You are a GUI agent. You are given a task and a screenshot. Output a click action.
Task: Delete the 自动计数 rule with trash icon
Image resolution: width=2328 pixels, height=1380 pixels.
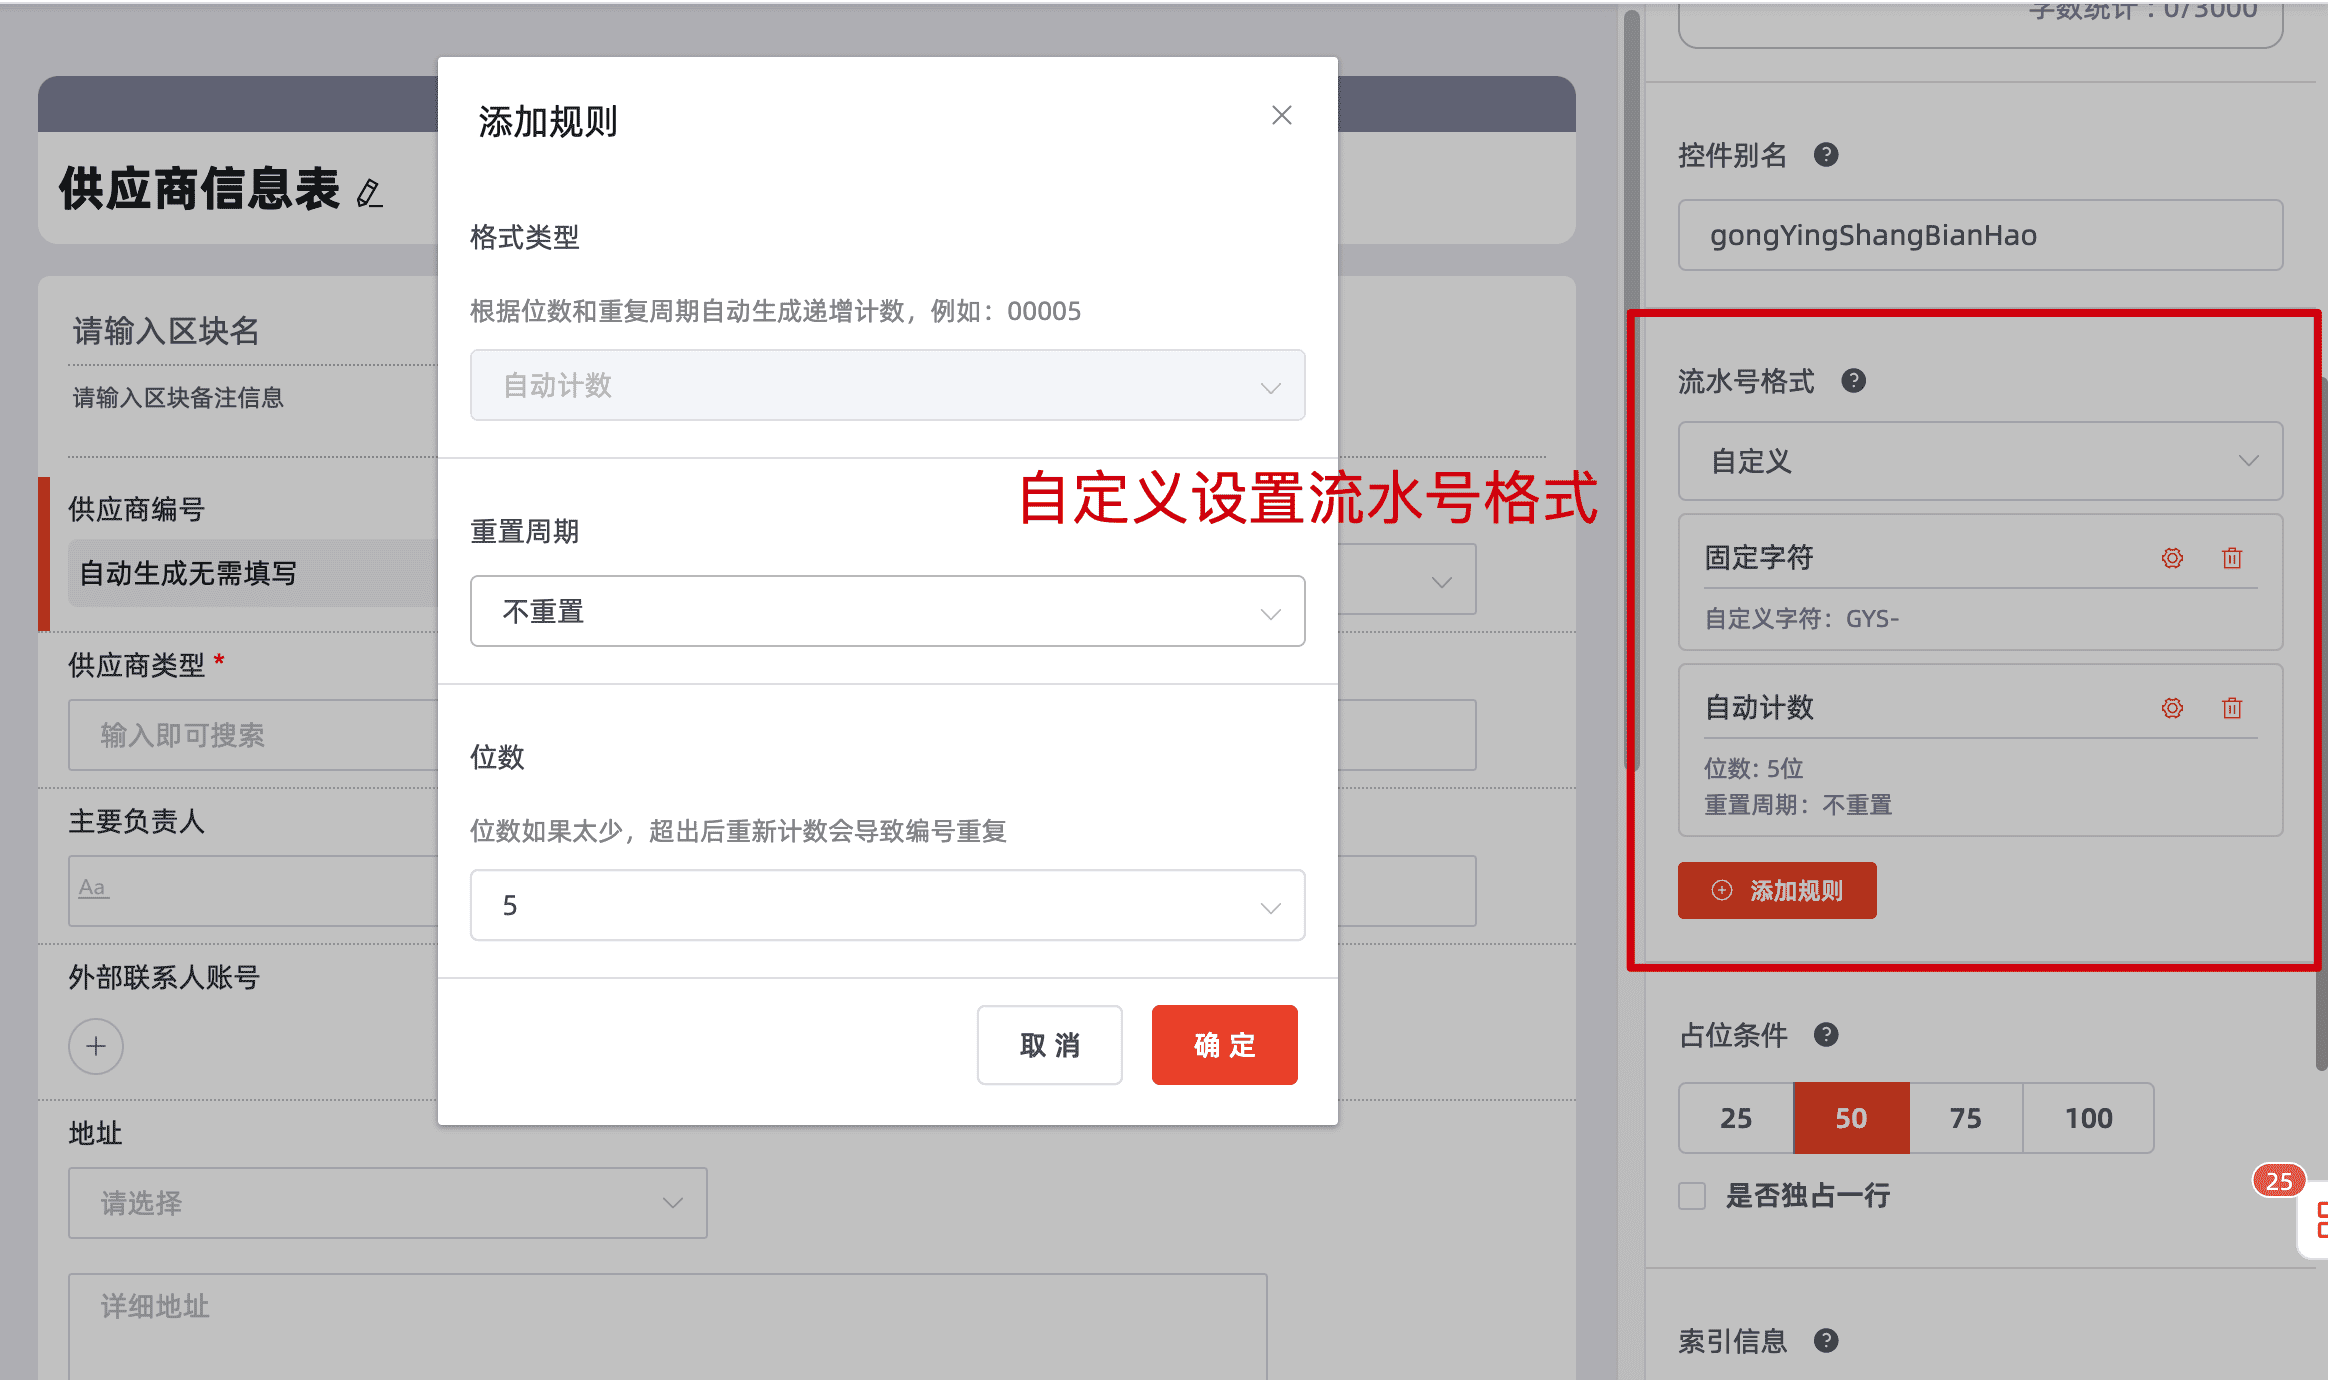(2232, 708)
